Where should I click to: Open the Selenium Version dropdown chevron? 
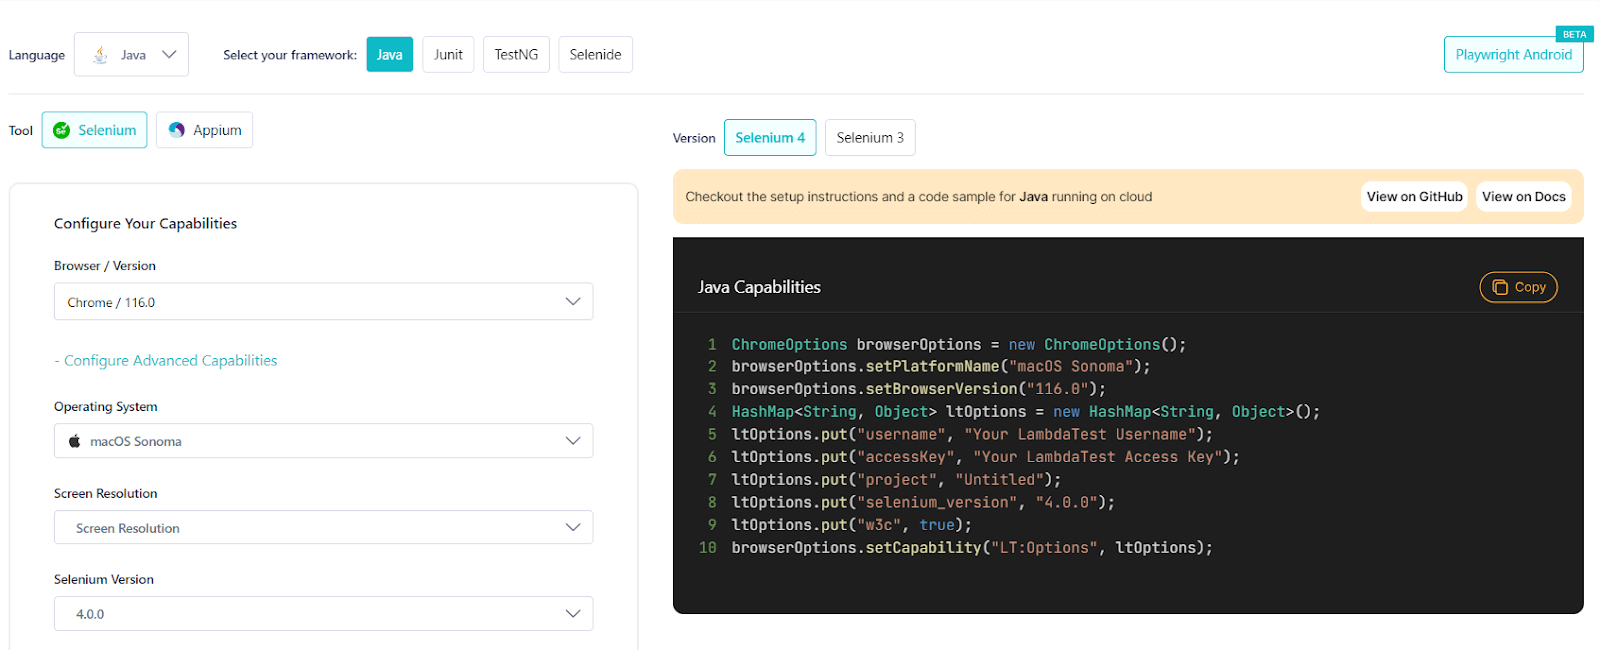[573, 614]
